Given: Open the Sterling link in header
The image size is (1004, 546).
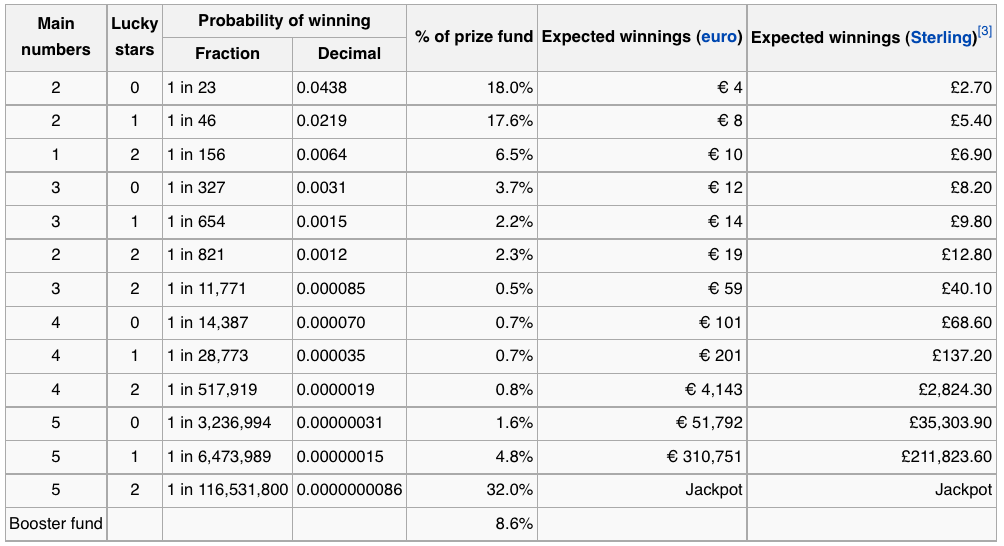Looking at the screenshot, I should [941, 38].
